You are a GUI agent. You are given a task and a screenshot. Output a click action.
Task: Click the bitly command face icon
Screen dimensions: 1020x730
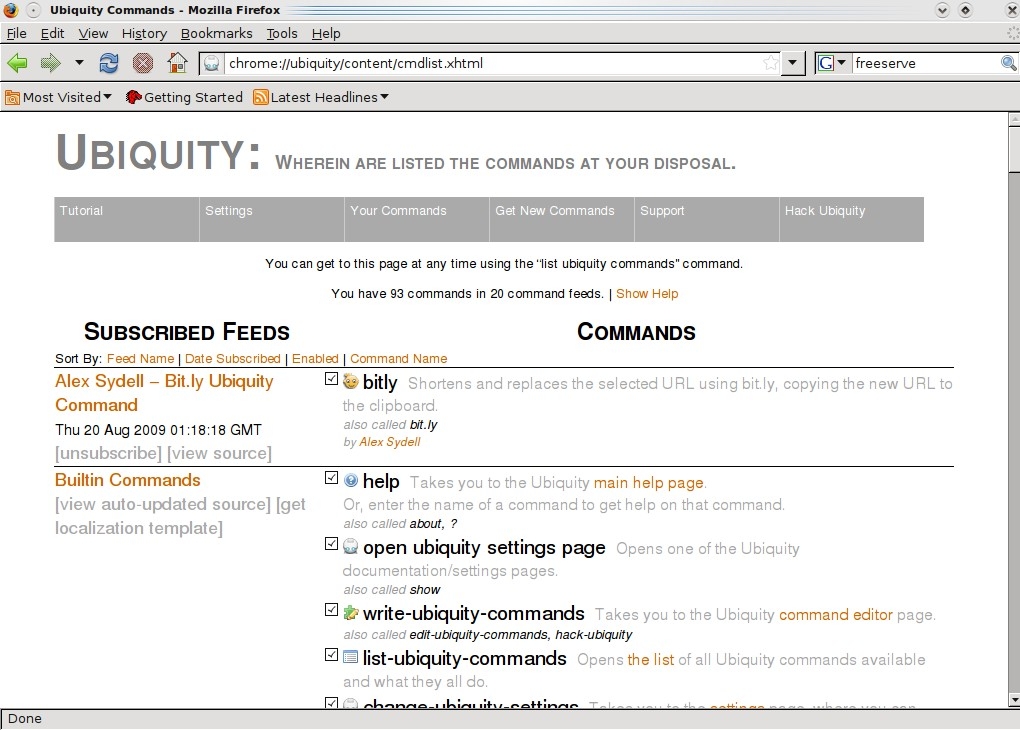click(351, 381)
